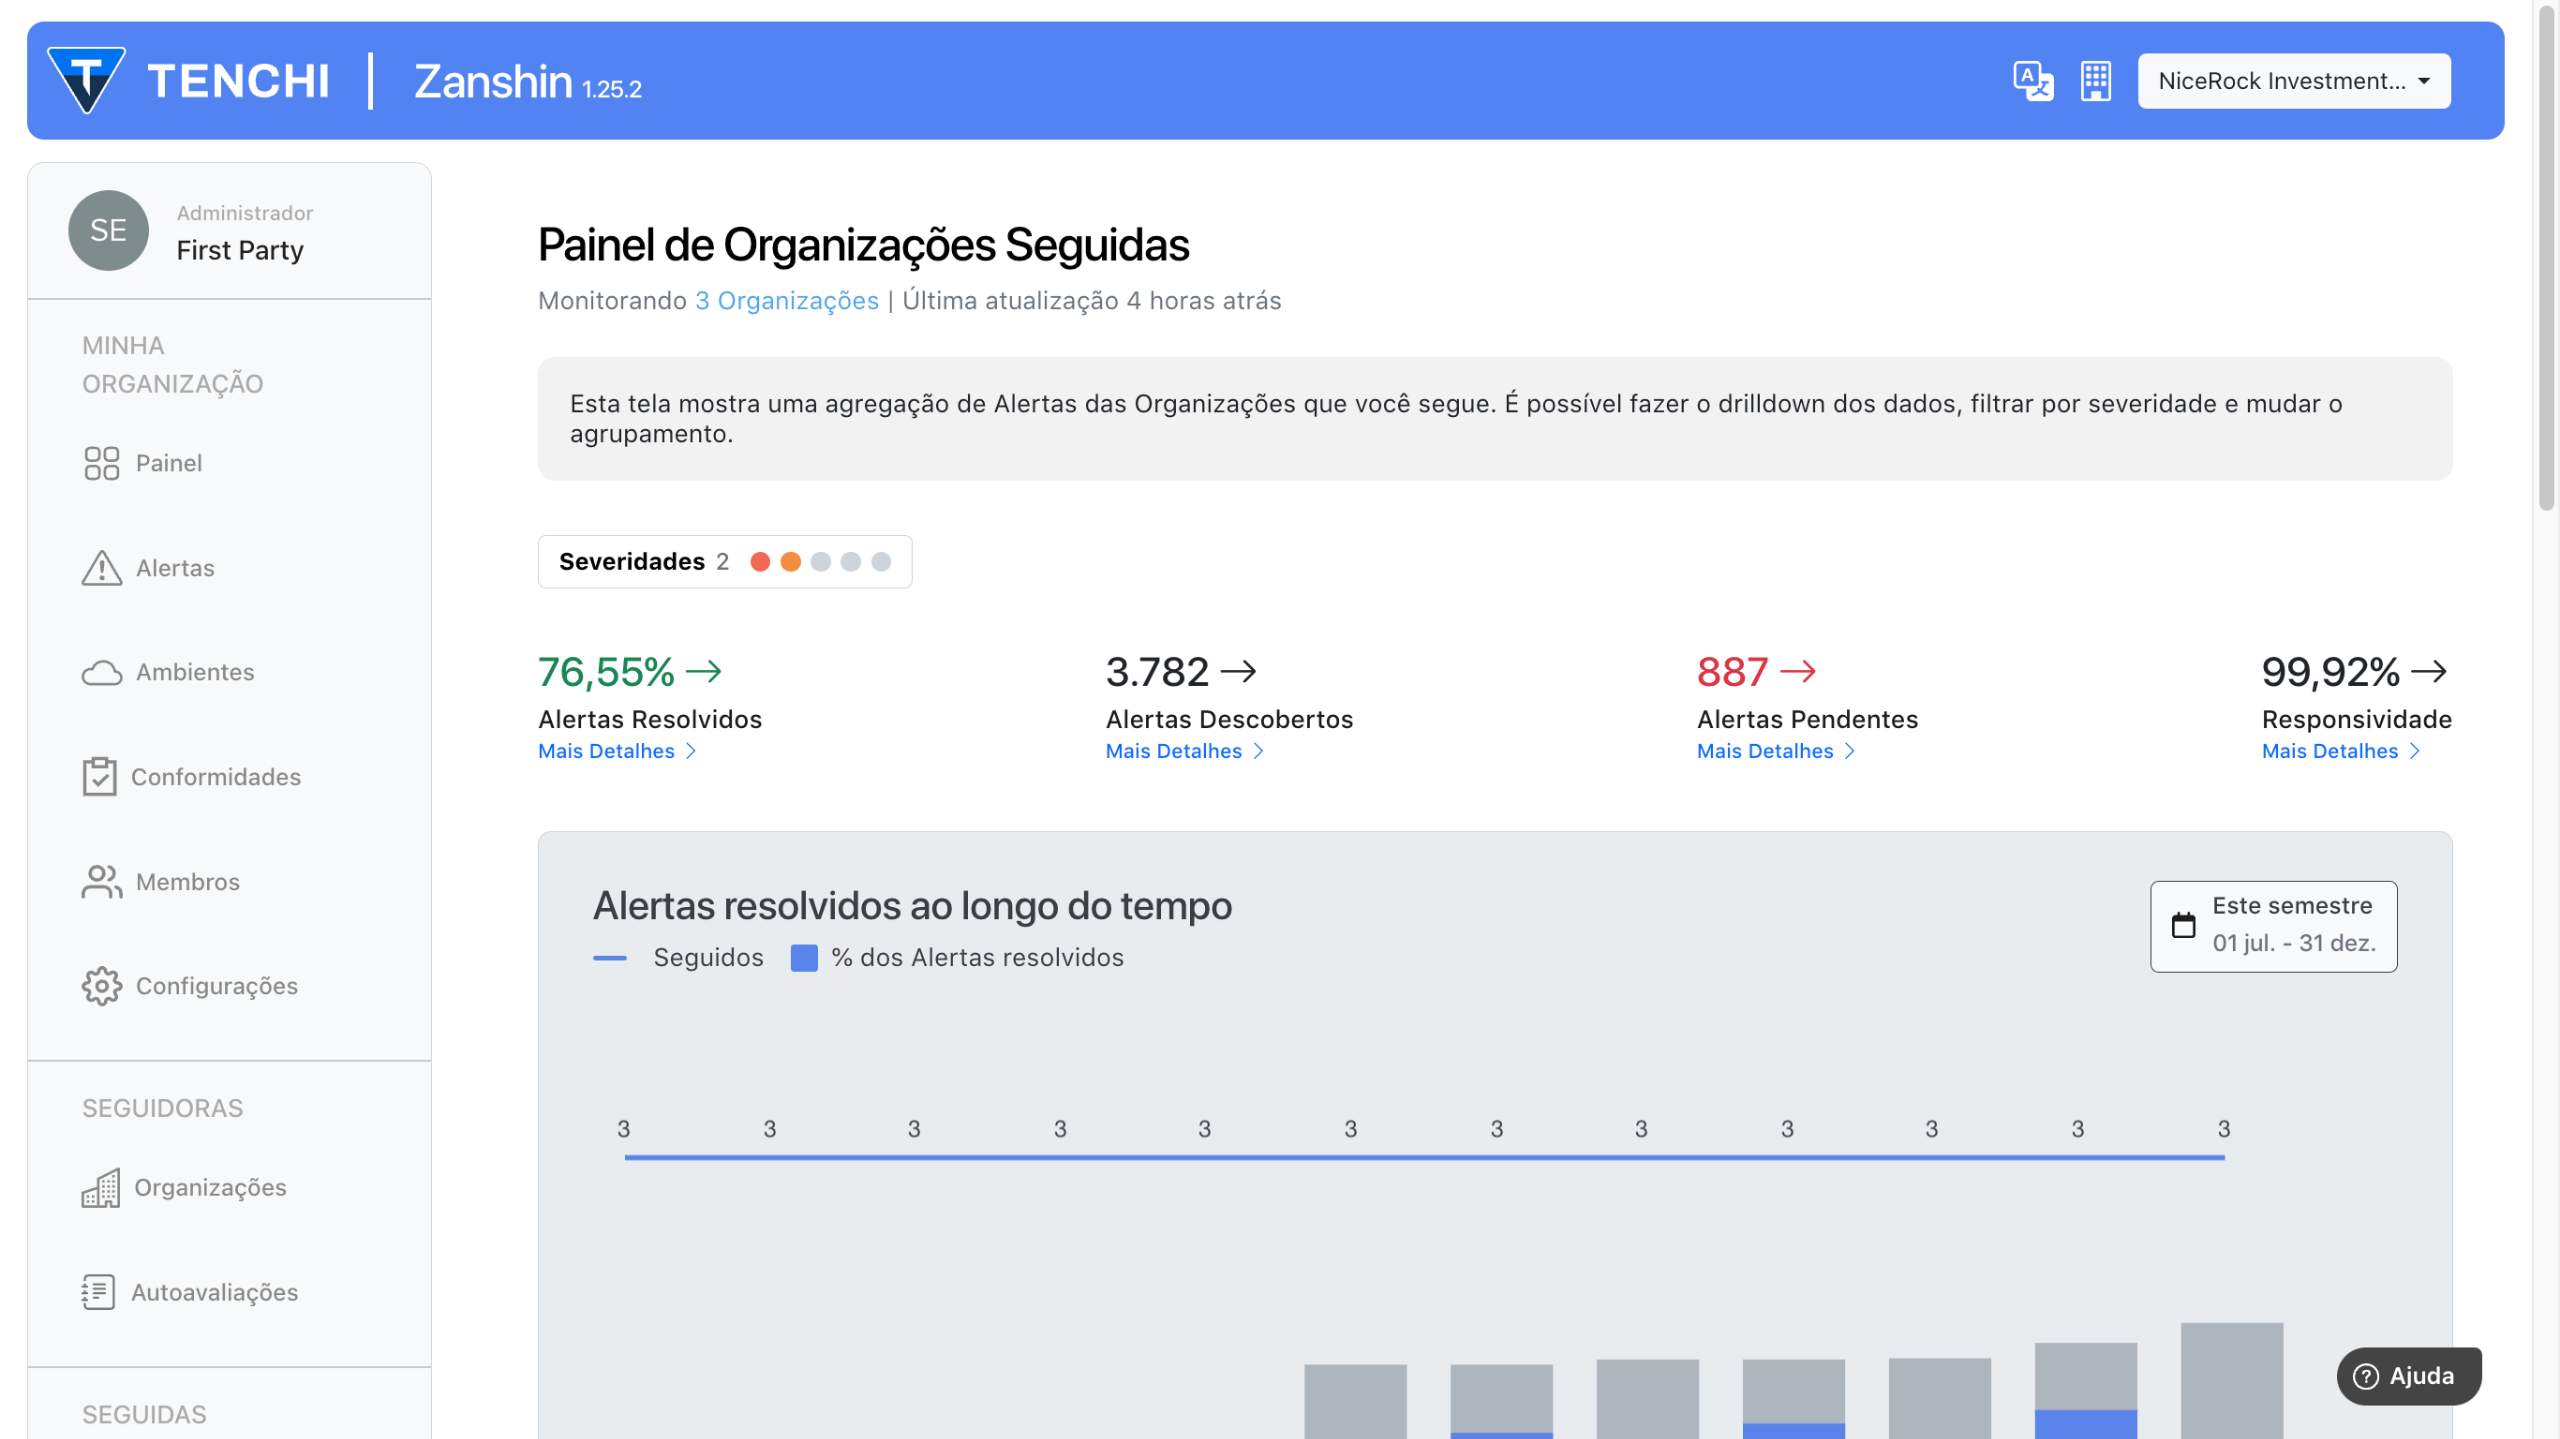Open the Configurações gear icon
Viewport: 2560px width, 1439px height.
101,986
